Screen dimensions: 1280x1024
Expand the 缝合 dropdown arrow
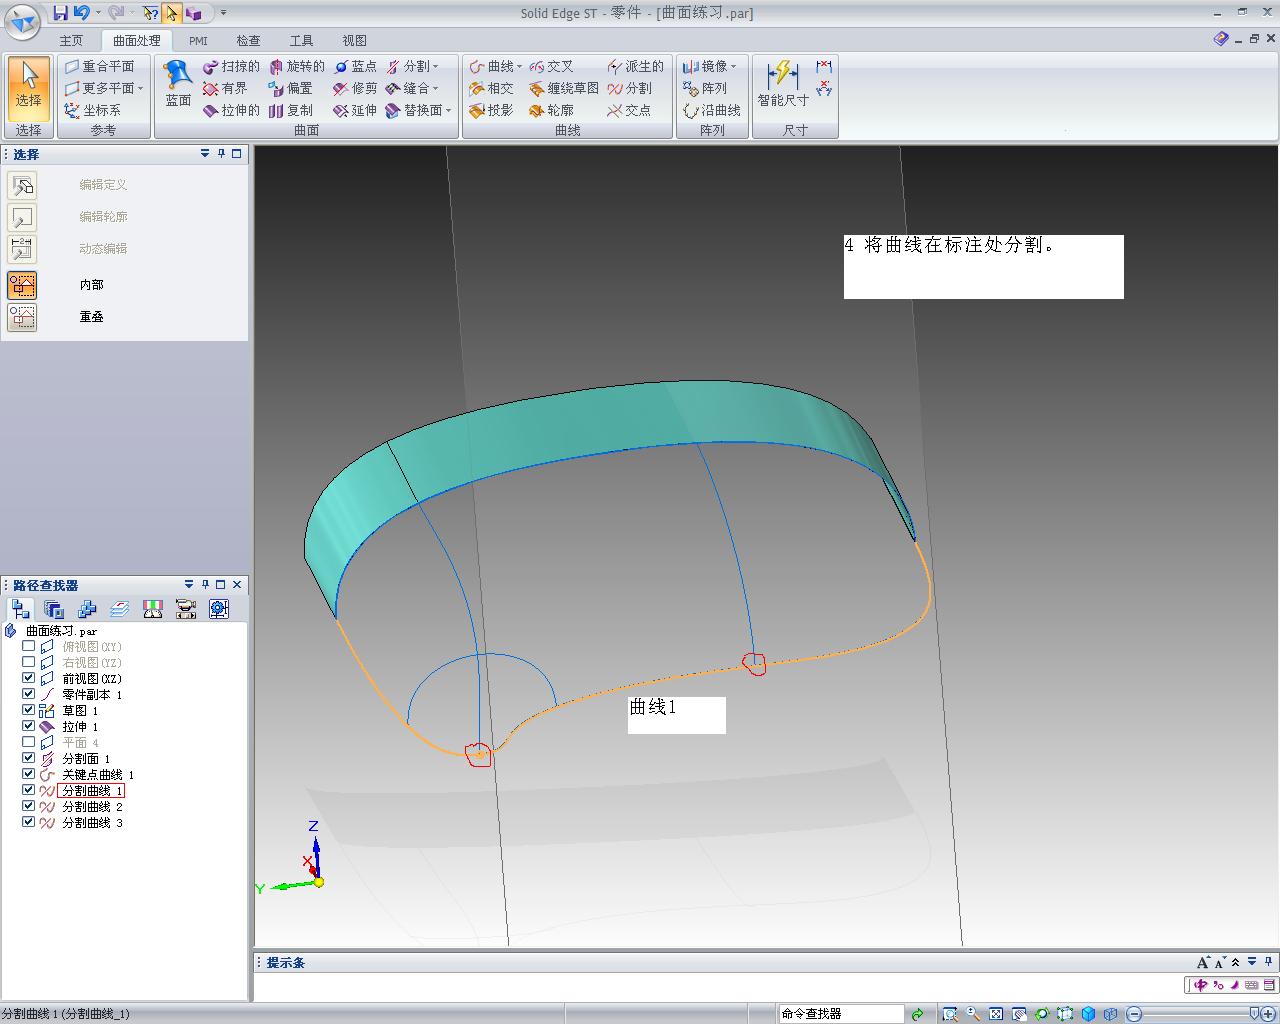pyautogui.click(x=436, y=88)
